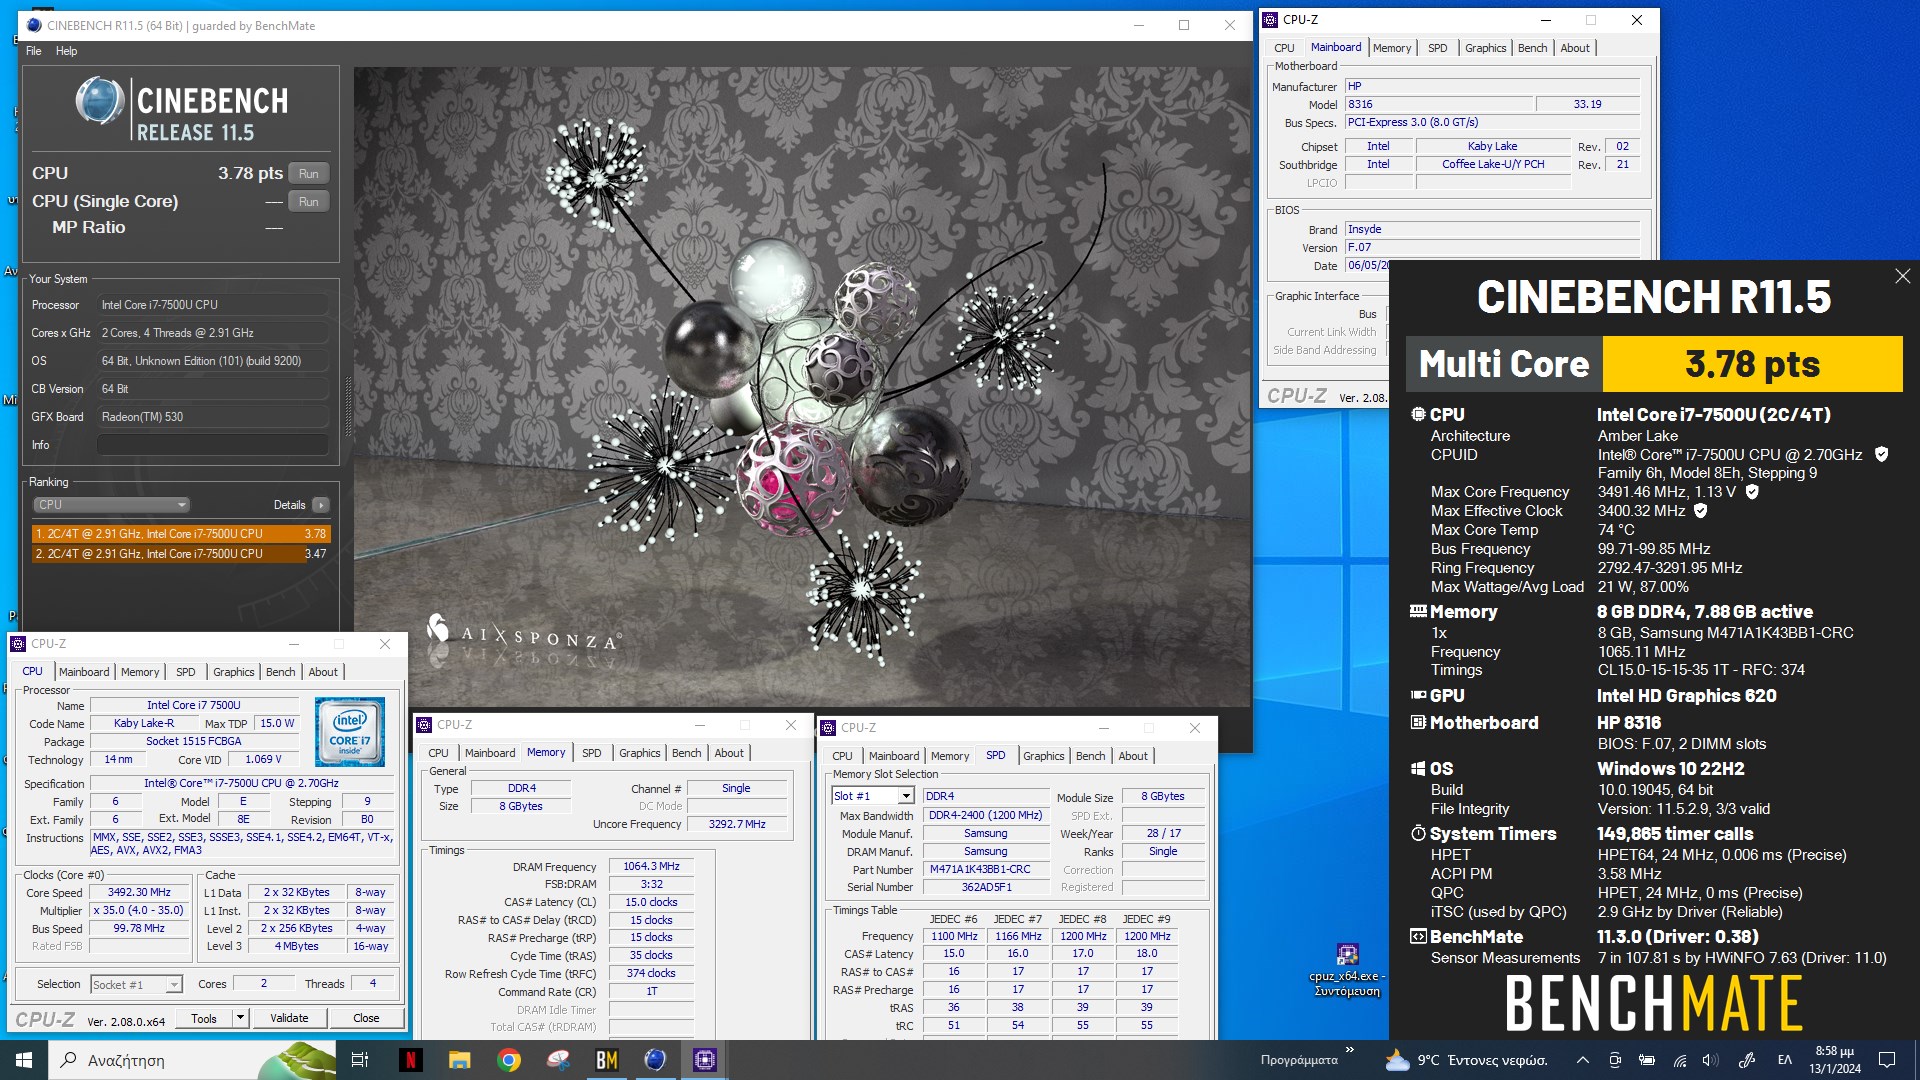Open Task View on the taskbar
Image resolution: width=1920 pixels, height=1080 pixels.
(360, 1060)
